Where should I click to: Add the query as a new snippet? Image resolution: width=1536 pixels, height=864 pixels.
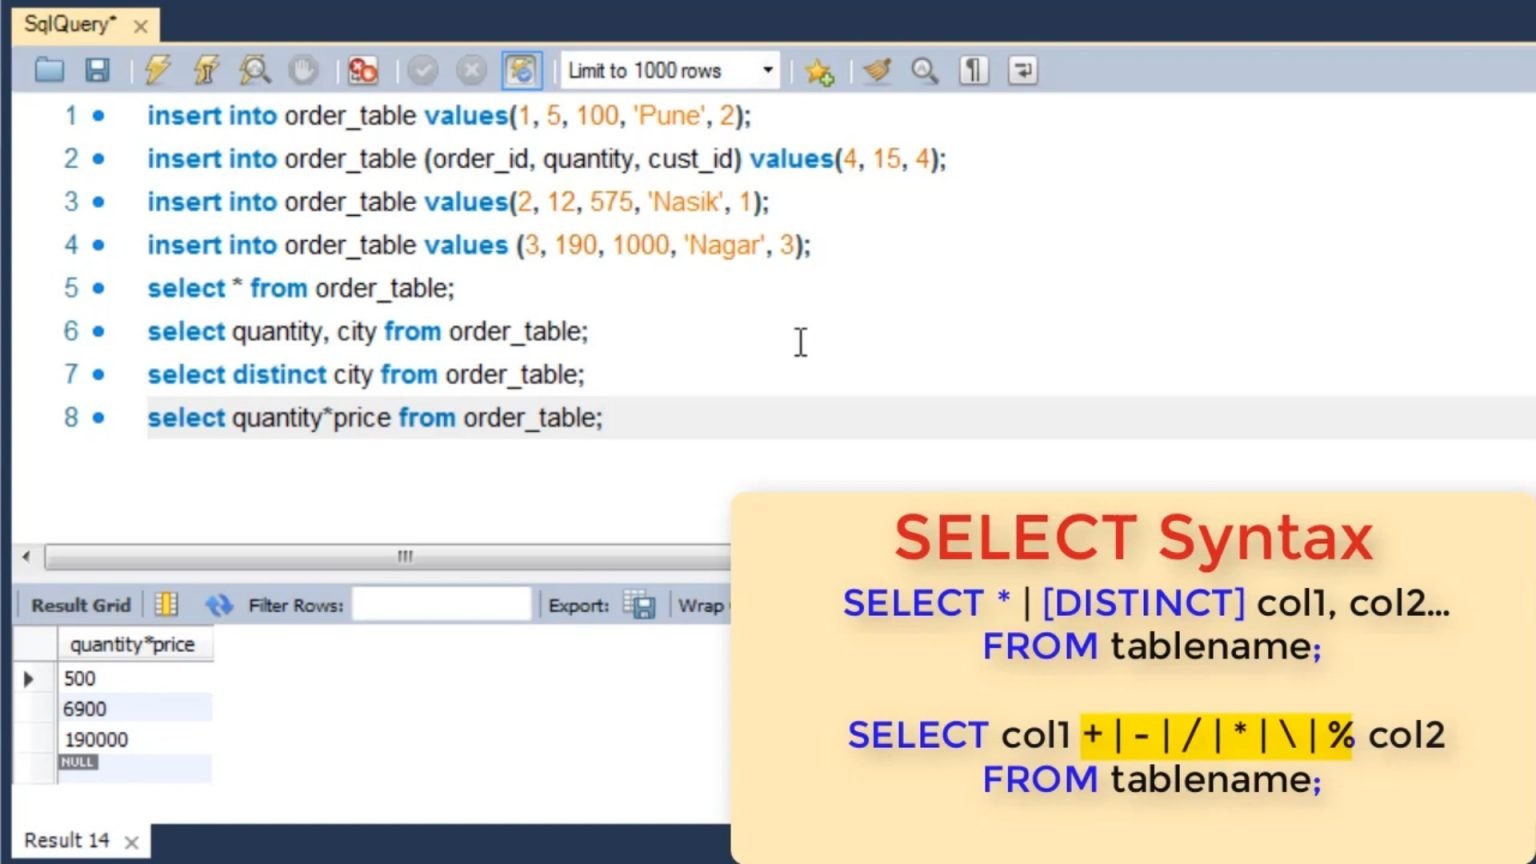click(x=819, y=70)
